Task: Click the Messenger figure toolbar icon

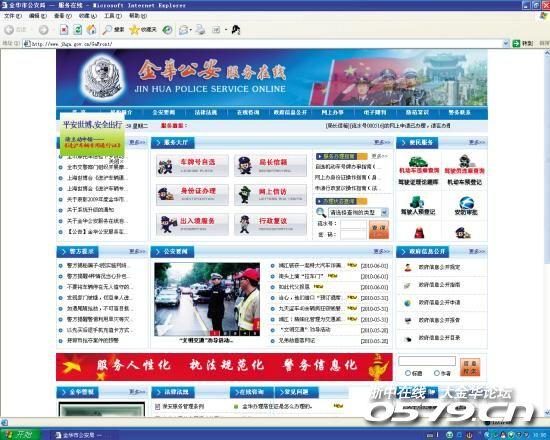Action: point(236,30)
